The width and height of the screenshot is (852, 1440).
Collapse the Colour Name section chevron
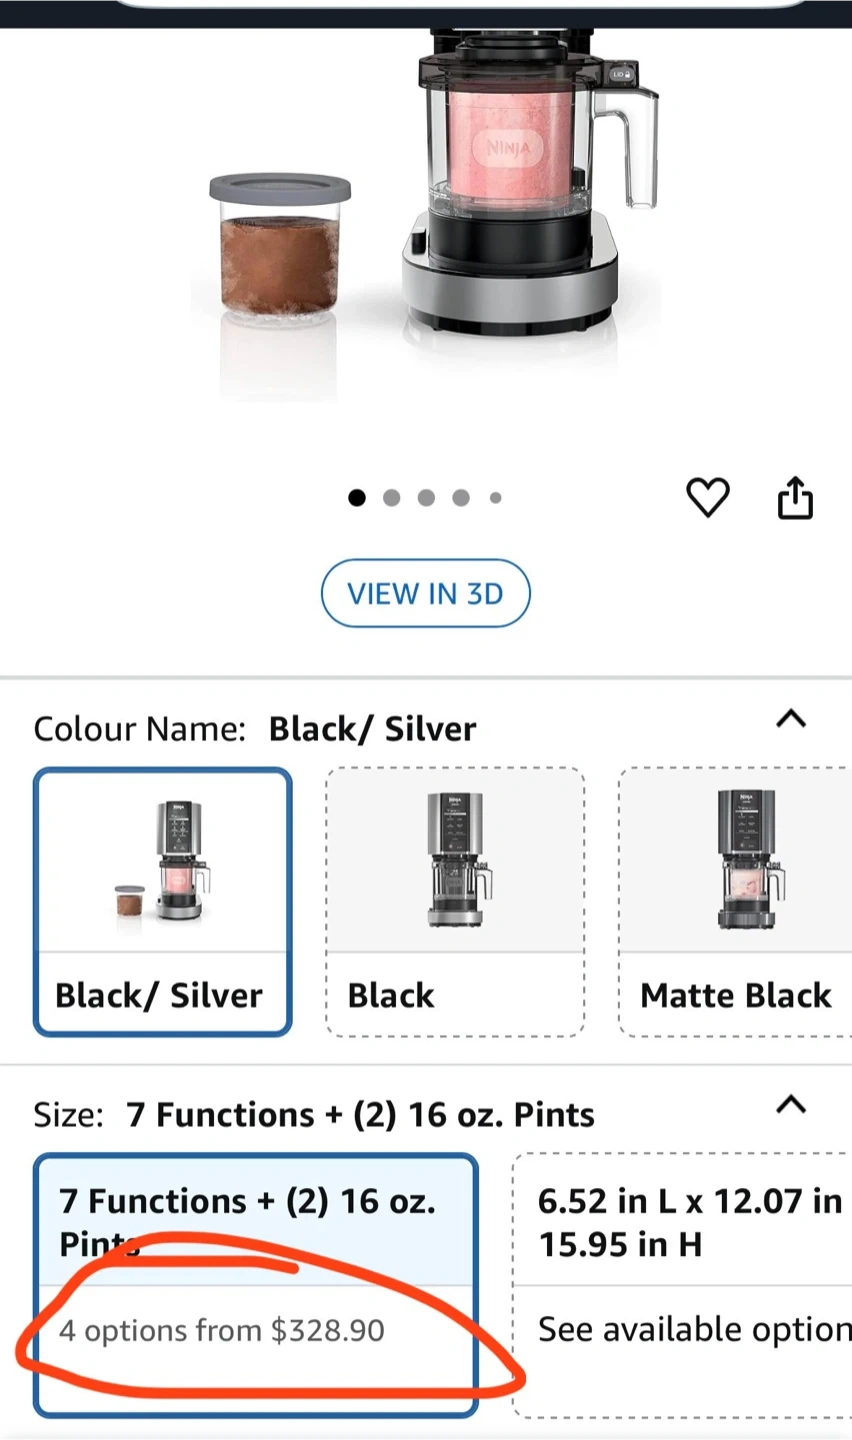point(791,719)
